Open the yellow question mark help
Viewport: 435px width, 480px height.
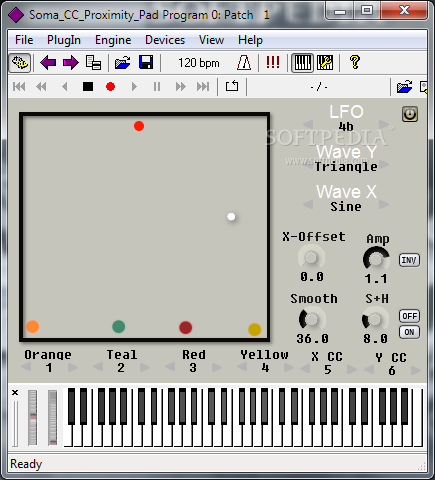[355, 62]
